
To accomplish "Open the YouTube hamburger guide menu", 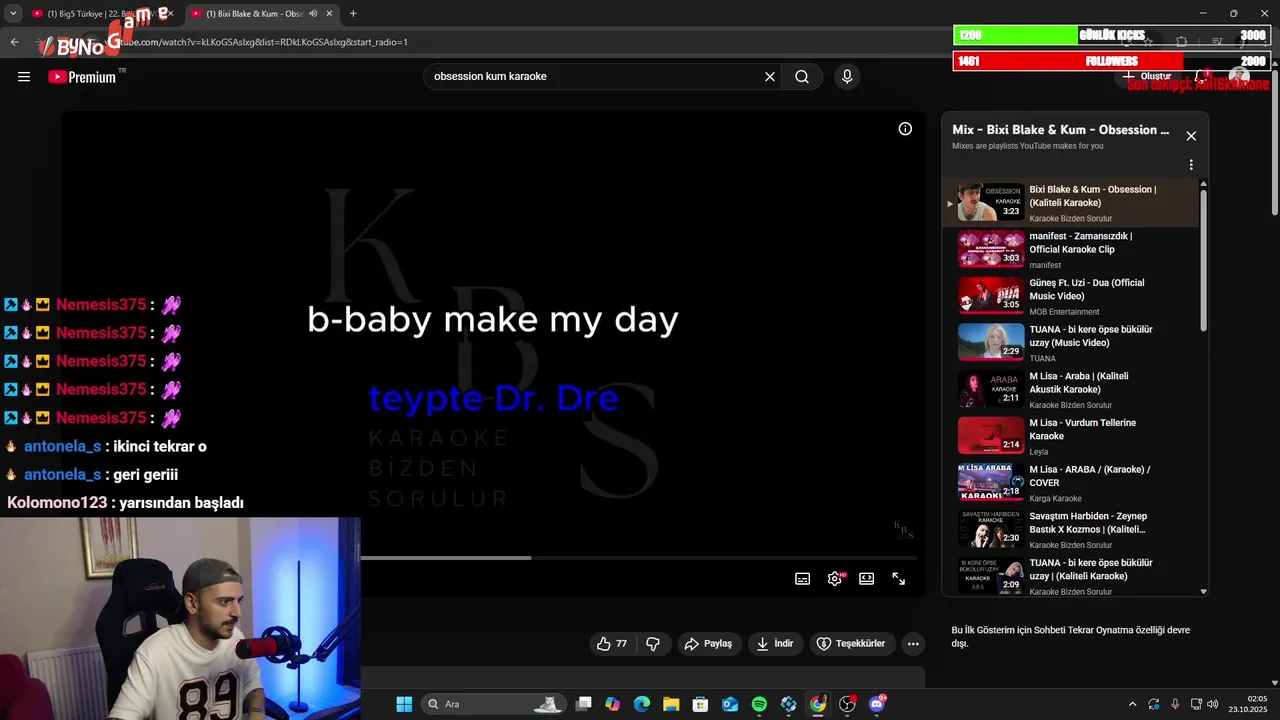I will click(x=24, y=77).
